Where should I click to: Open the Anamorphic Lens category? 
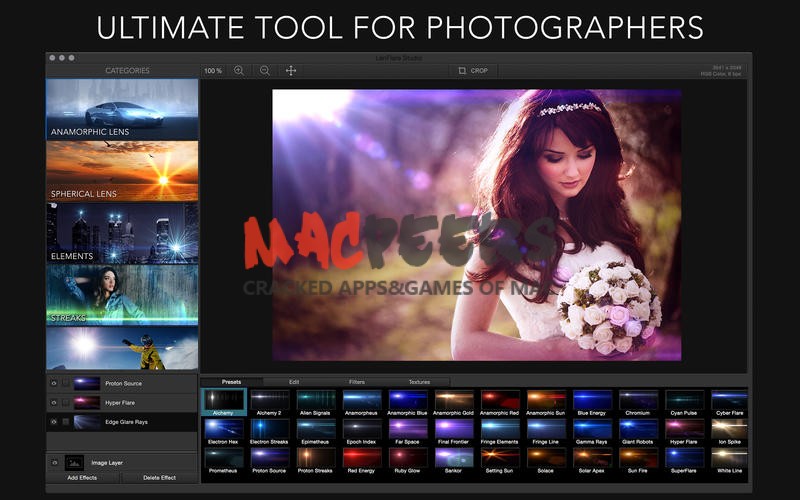[122, 110]
